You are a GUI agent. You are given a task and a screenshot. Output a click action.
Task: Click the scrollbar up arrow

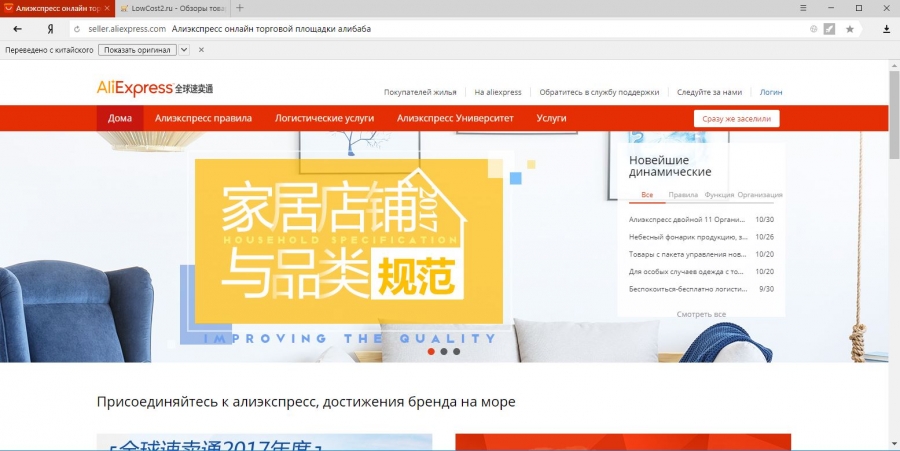tap(894, 65)
